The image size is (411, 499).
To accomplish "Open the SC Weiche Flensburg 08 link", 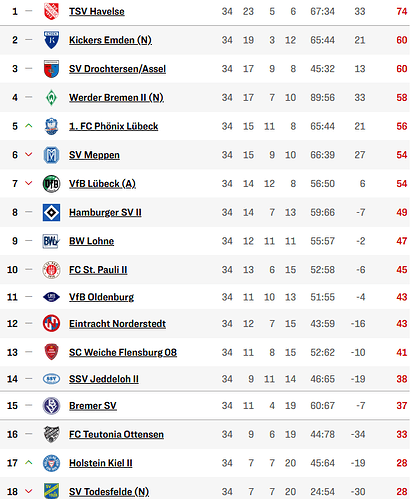I will pos(123,352).
